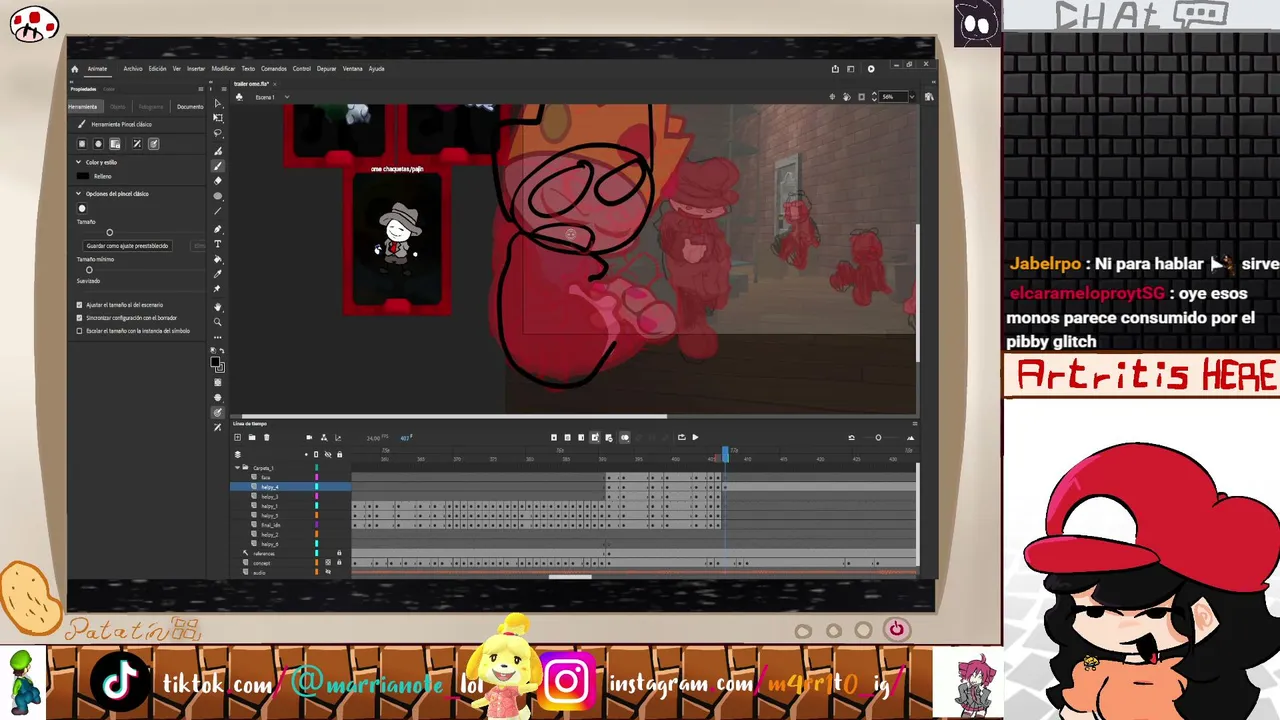Toggle object drawing mode in Properties panel
The width and height of the screenshot is (1280, 720).
pos(82,144)
